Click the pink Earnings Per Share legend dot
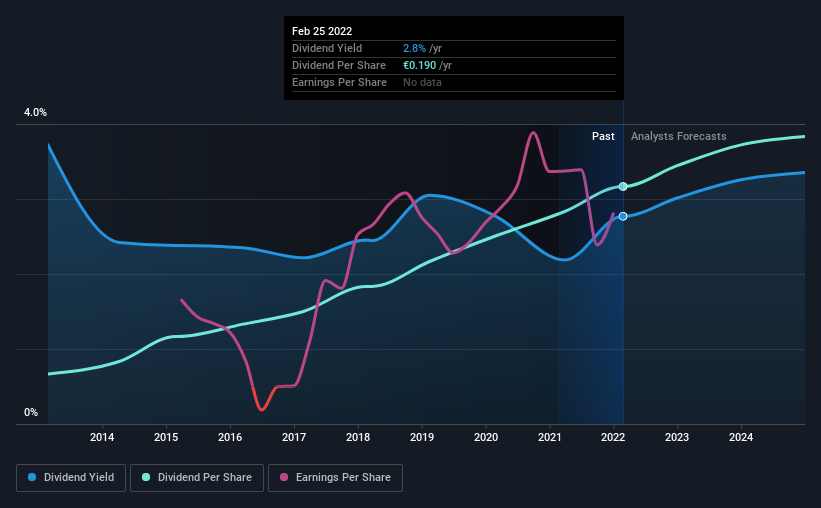Image resolution: width=821 pixels, height=508 pixels. click(x=284, y=477)
